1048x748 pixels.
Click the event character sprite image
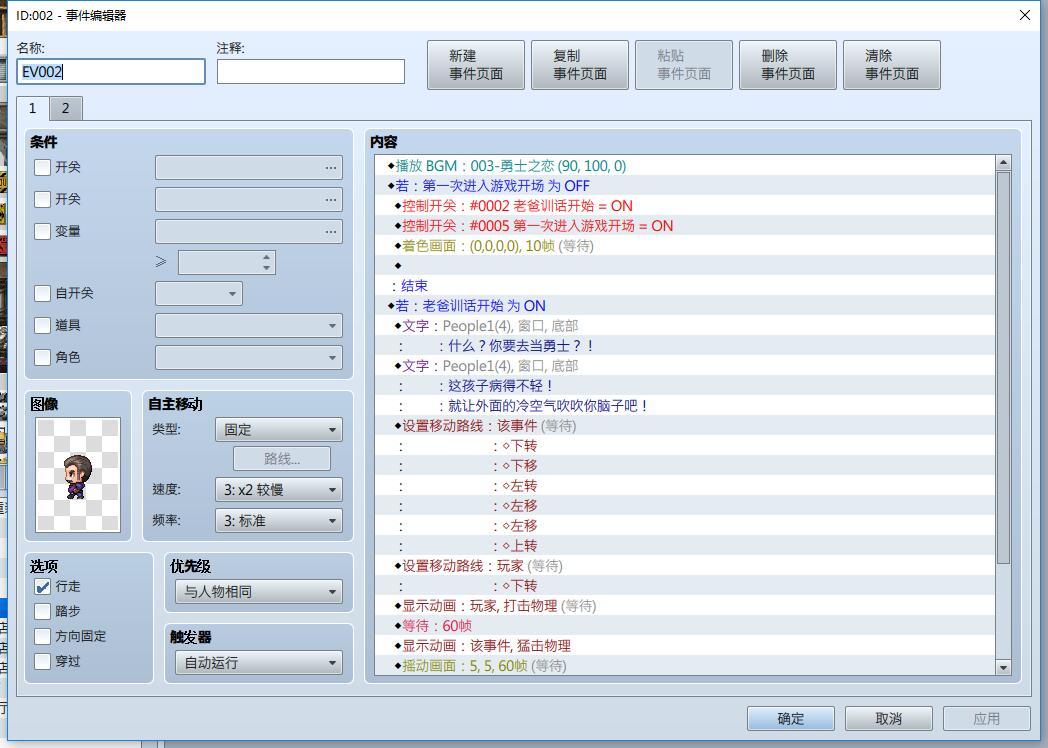coord(78,475)
